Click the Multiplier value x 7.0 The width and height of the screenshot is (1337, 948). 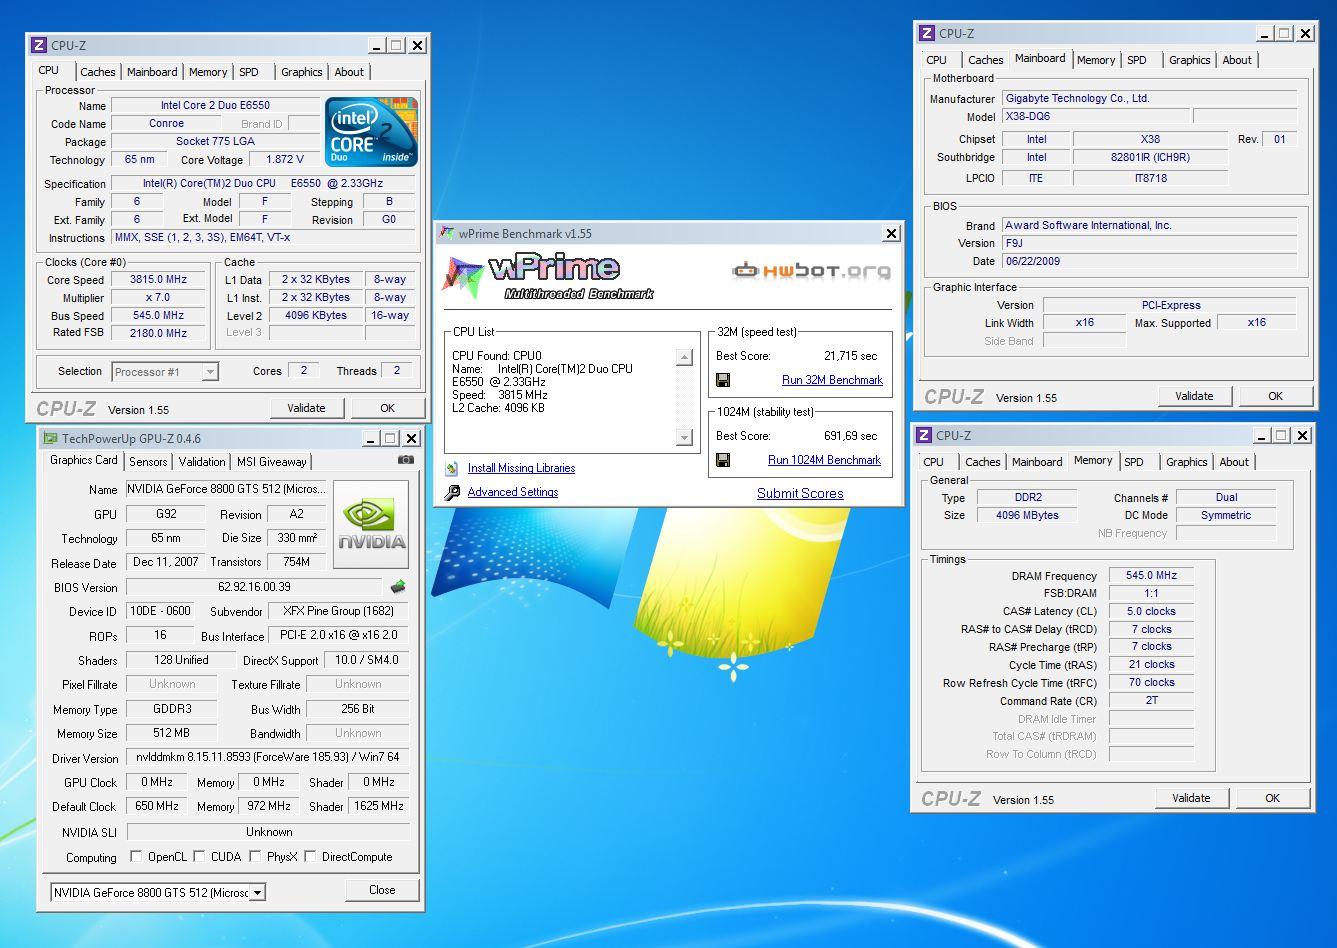pyautogui.click(x=159, y=298)
